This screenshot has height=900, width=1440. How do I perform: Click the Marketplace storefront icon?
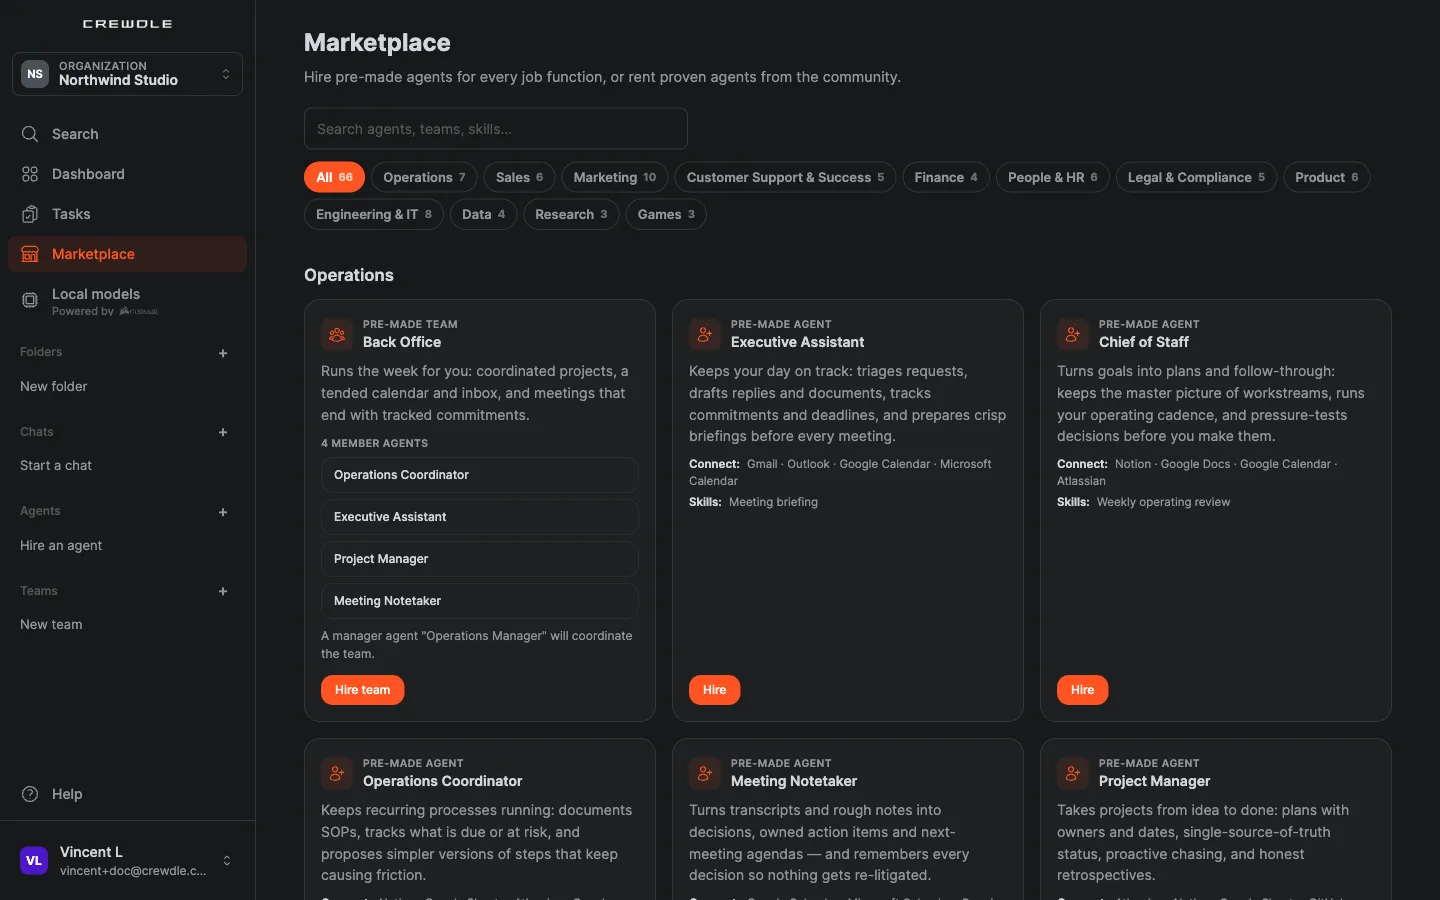[x=30, y=254]
